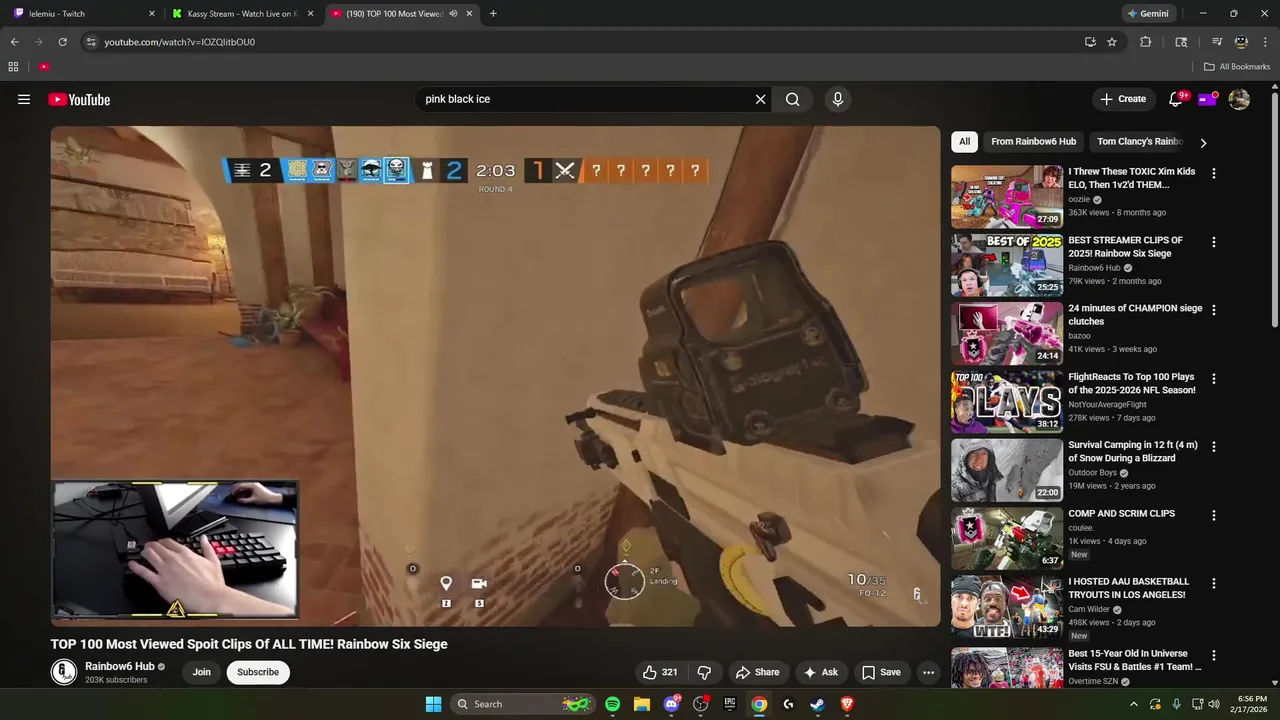View site information icon in address bar
This screenshot has width=1280, height=720.
click(x=91, y=42)
